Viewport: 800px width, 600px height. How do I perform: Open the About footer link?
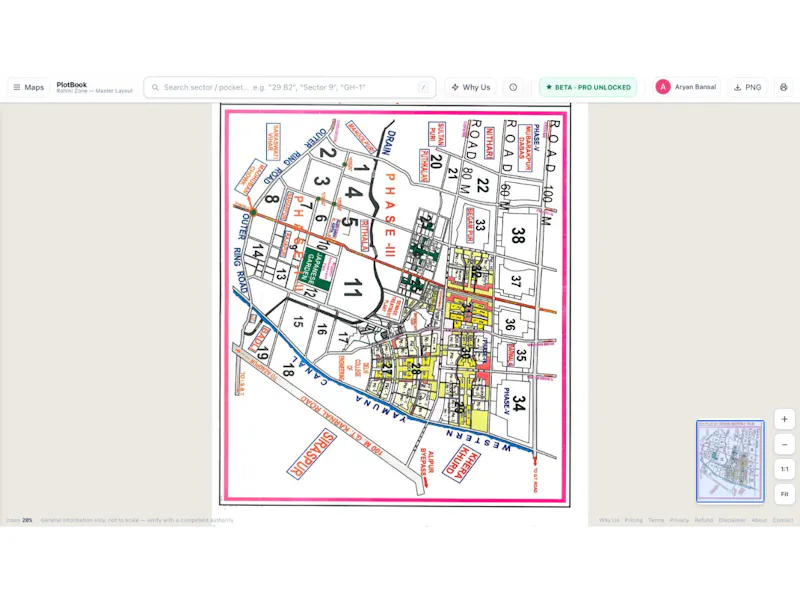[x=759, y=520]
